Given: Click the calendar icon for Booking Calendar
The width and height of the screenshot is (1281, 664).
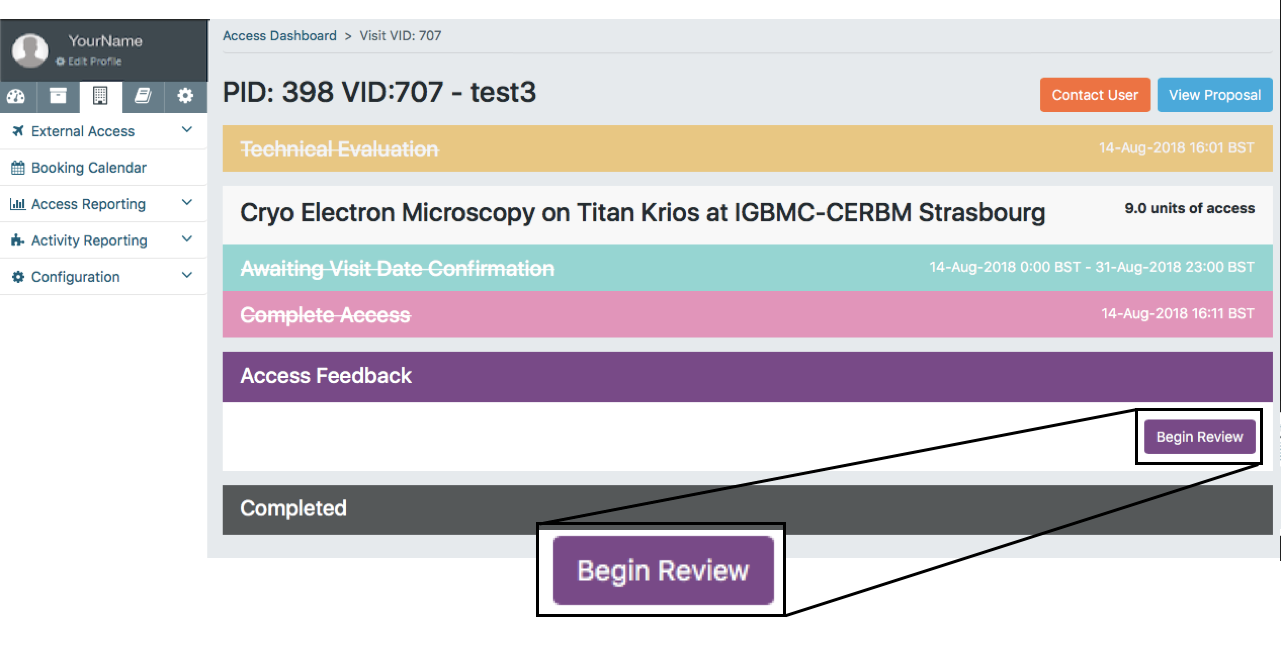Looking at the screenshot, I should 17,168.
